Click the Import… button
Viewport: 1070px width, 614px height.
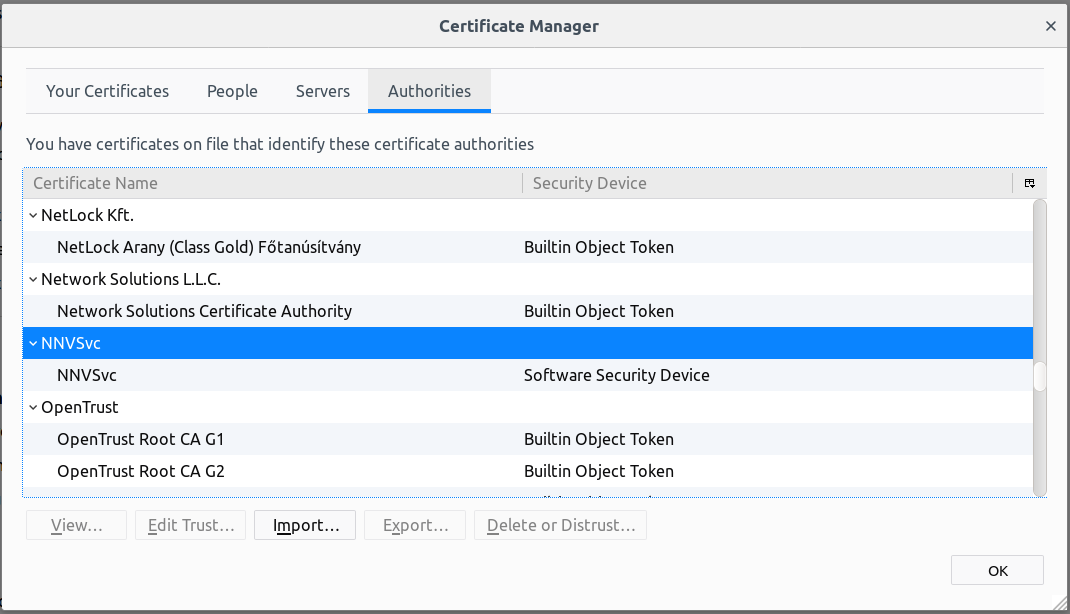coord(305,525)
